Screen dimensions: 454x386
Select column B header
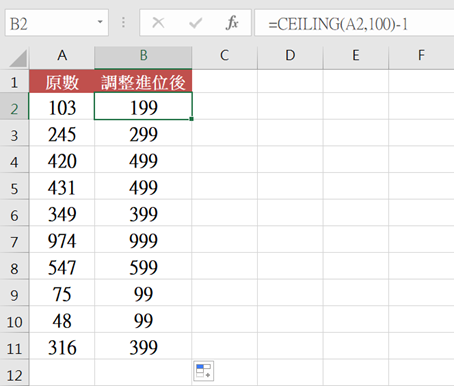pos(143,55)
